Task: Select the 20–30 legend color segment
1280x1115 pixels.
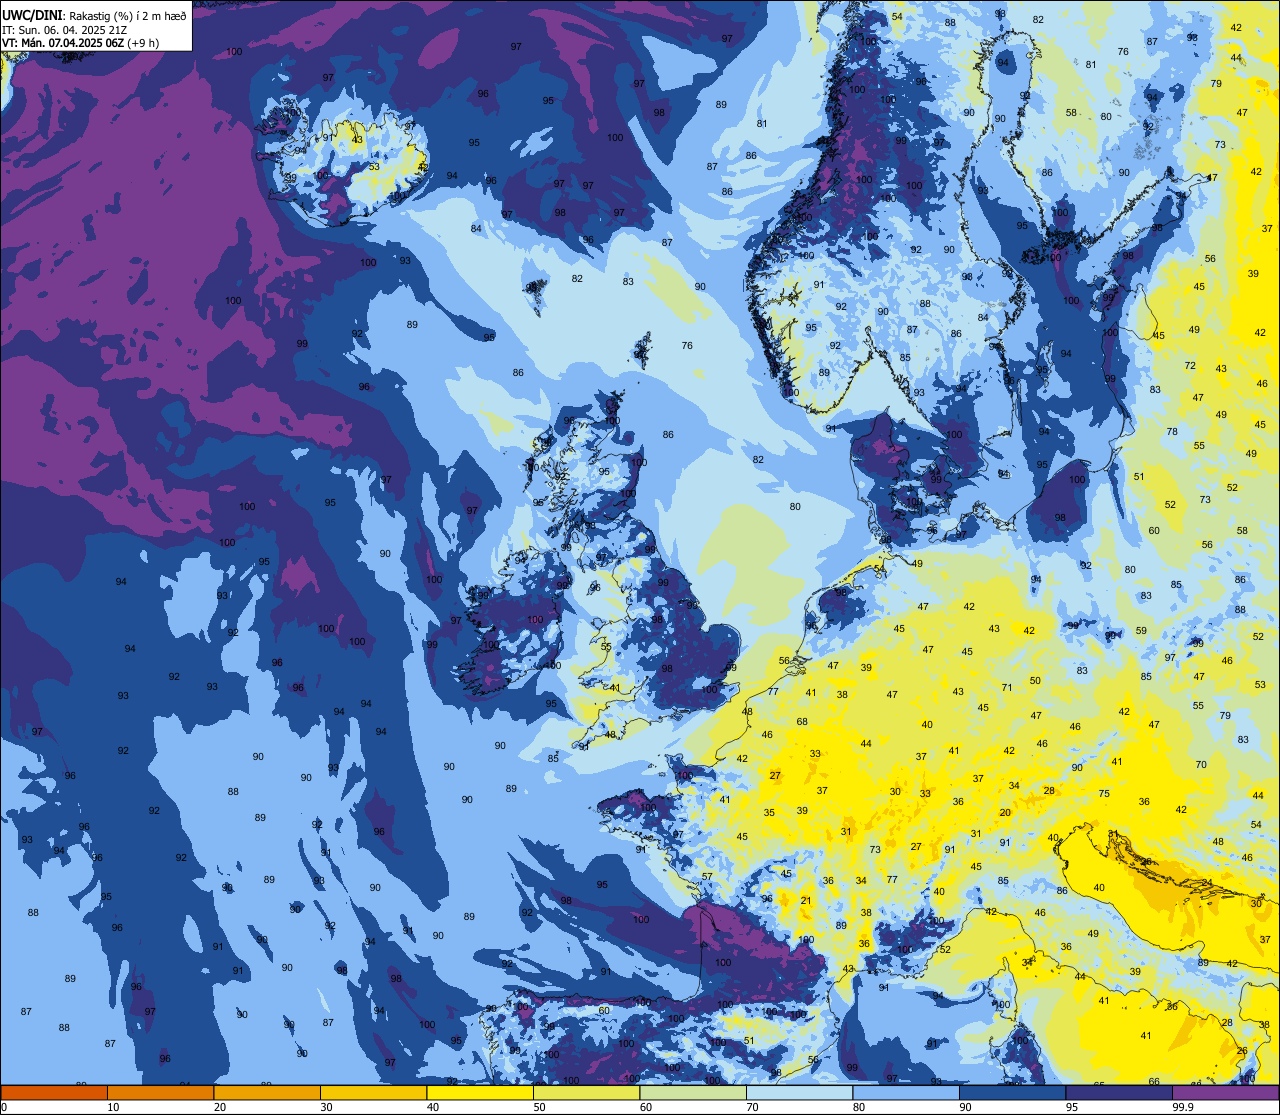Action: click(x=267, y=1092)
